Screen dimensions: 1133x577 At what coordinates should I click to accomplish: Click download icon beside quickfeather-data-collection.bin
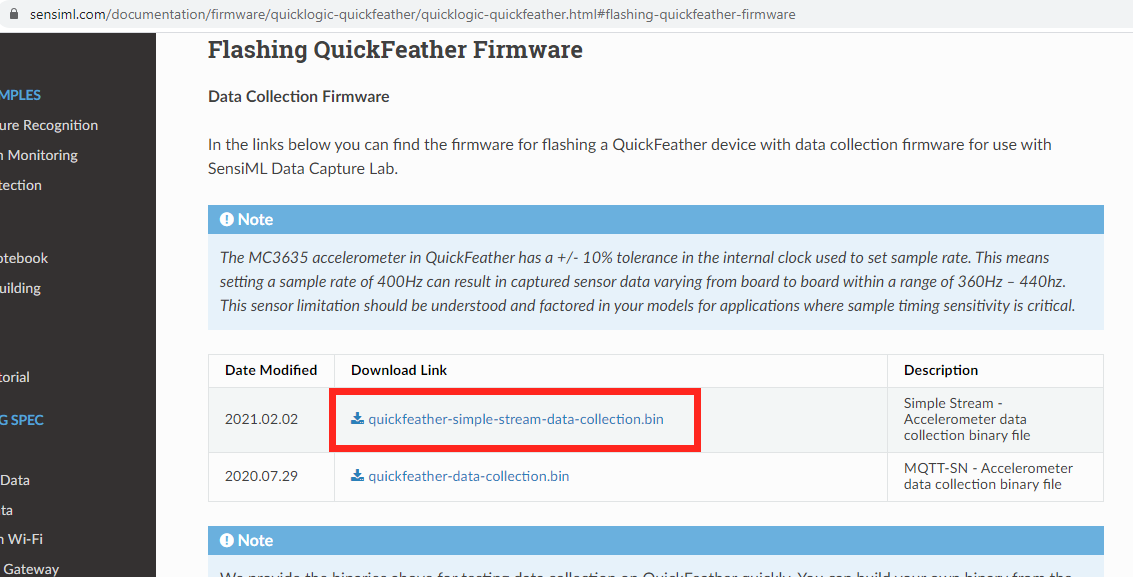[x=357, y=475]
